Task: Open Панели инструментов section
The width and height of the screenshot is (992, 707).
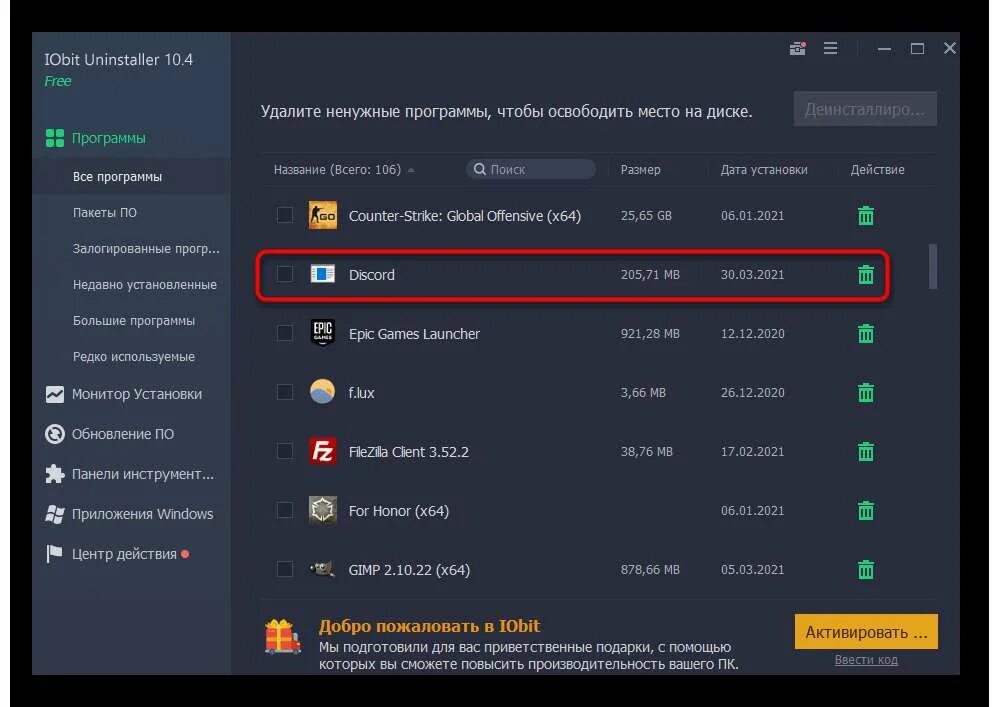Action: tap(130, 474)
